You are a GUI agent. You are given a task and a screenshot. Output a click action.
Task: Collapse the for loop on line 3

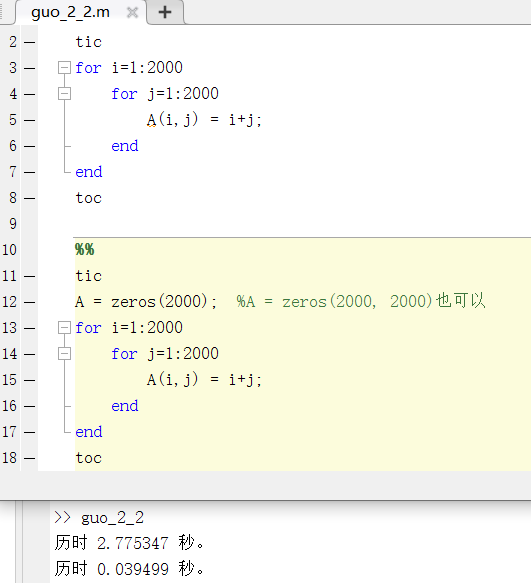pos(64,68)
